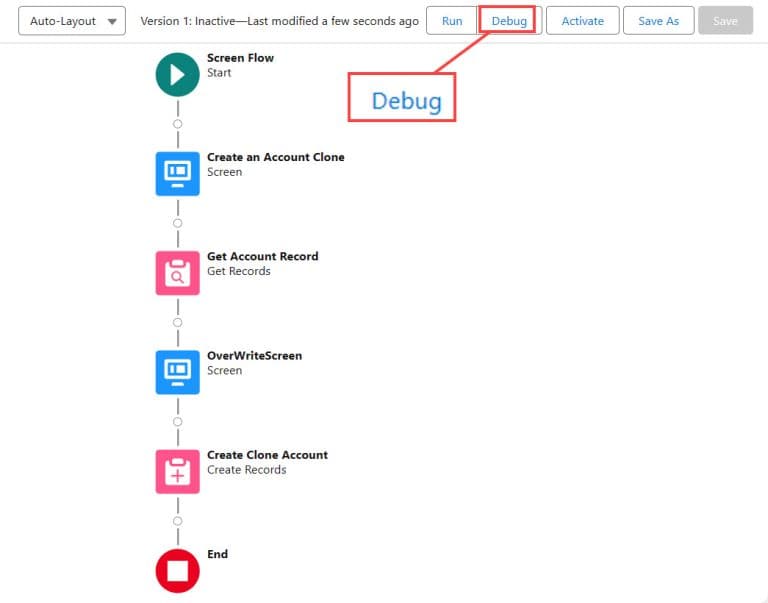Click the 'Start' subtitle text
This screenshot has height=603, width=768.
219,73
